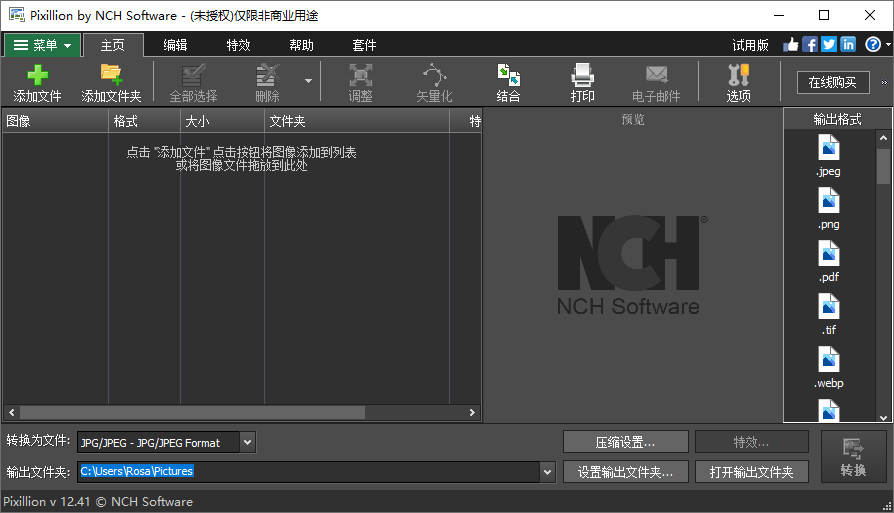Click the Facebook share icon
The width and height of the screenshot is (894, 513).
click(x=810, y=45)
